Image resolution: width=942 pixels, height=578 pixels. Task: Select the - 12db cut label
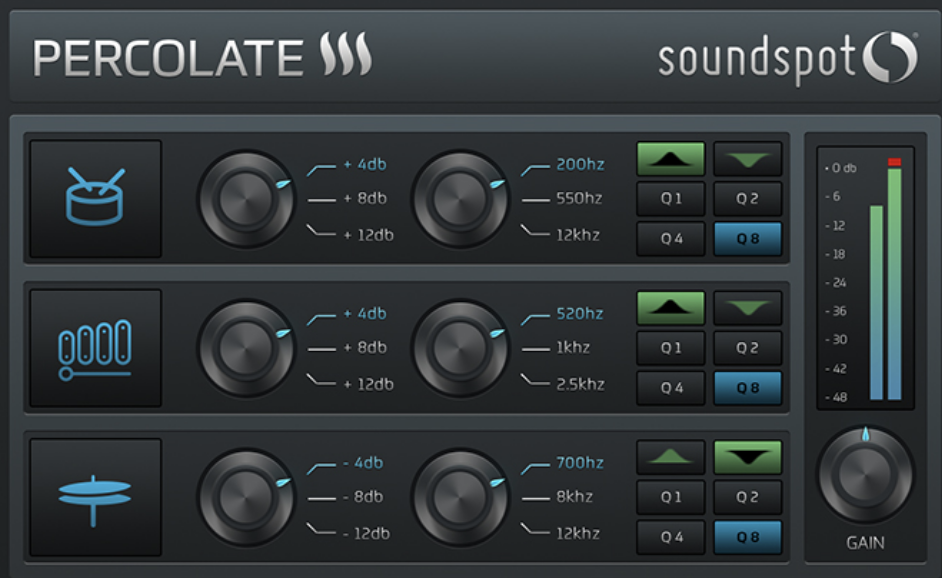click(x=366, y=534)
